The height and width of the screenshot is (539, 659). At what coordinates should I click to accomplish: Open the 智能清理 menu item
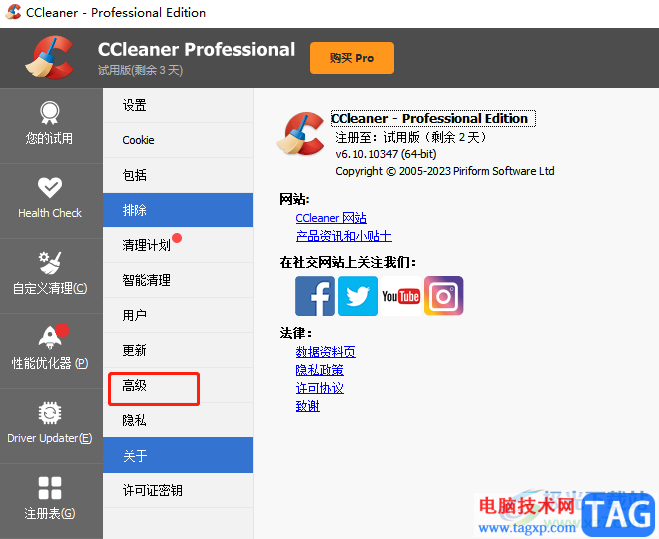(x=178, y=280)
